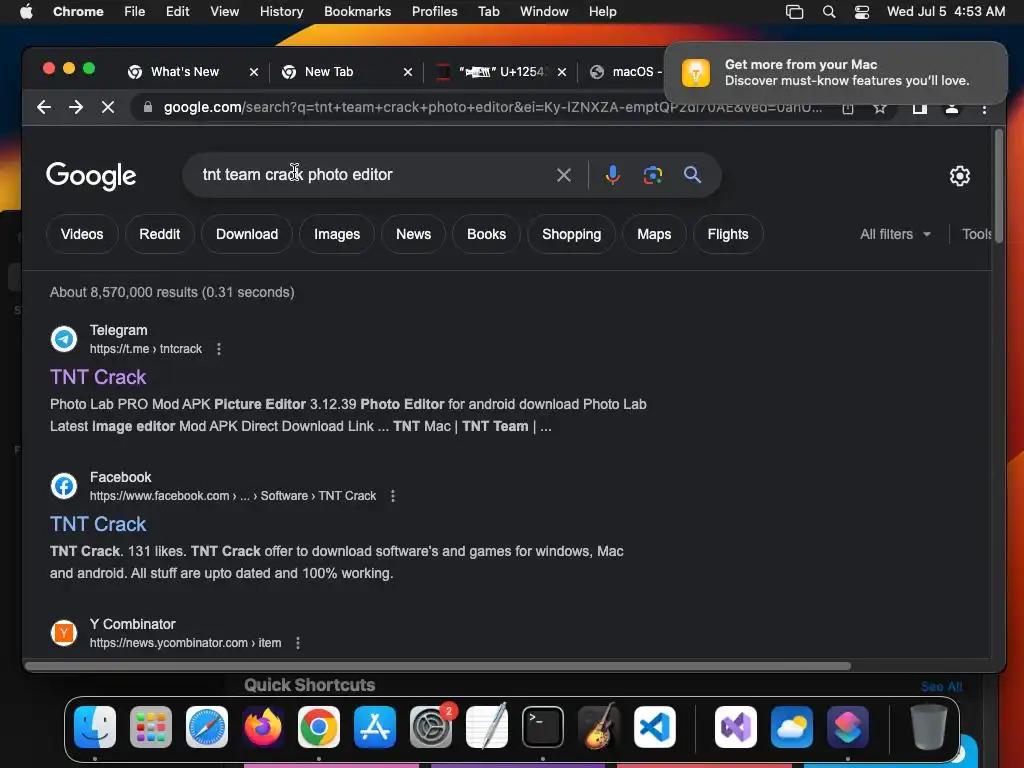Switch to the What's New tab

tap(185, 72)
